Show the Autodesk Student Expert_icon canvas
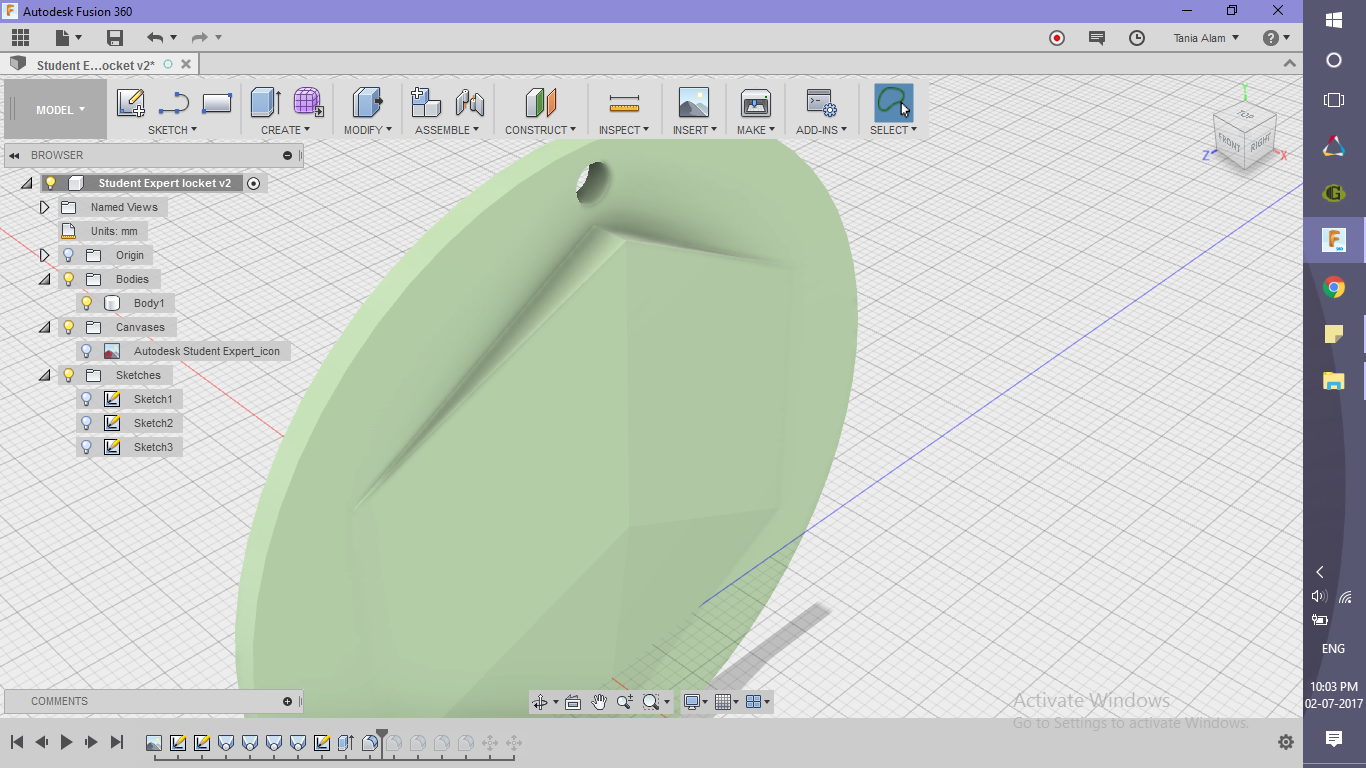This screenshot has width=1366, height=768. click(x=87, y=351)
